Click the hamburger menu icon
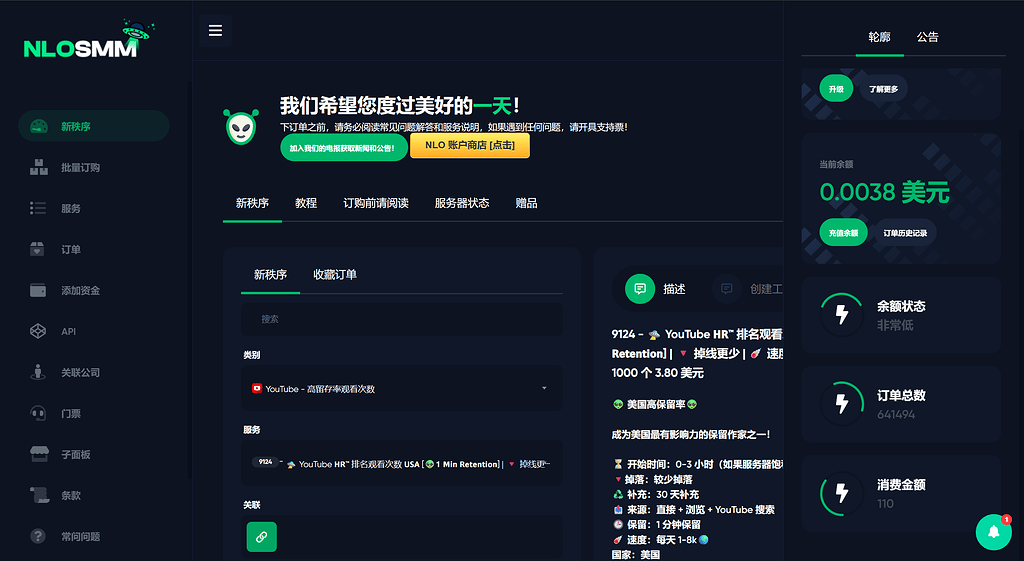Screen dimensions: 1024x561 [x=216, y=31]
